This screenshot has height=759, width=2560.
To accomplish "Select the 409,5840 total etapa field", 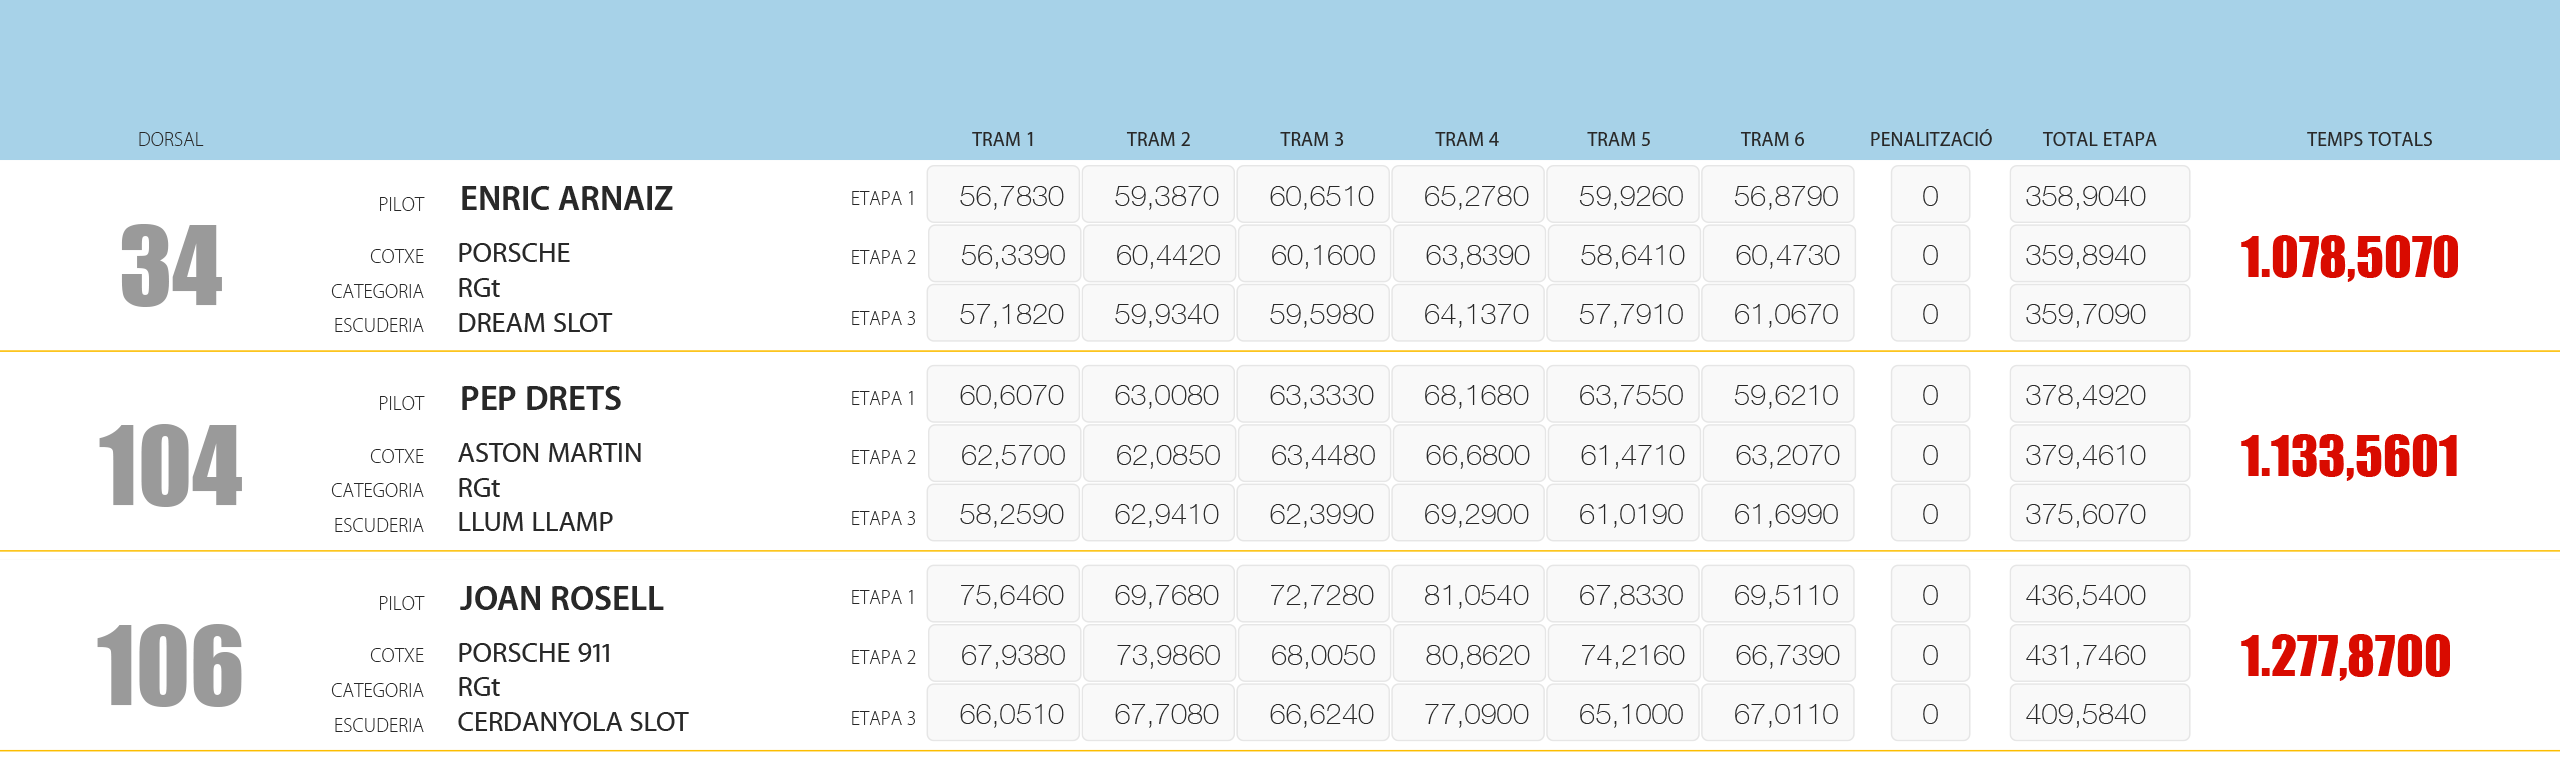I will click(2099, 714).
